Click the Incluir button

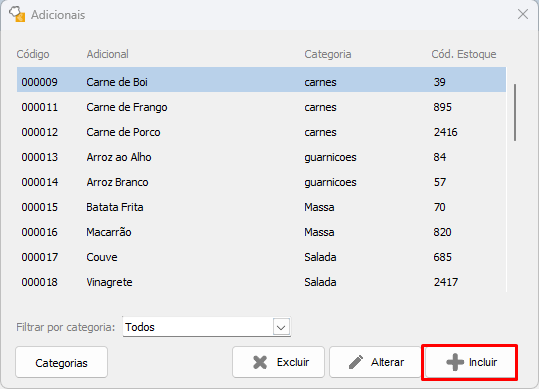point(470,362)
